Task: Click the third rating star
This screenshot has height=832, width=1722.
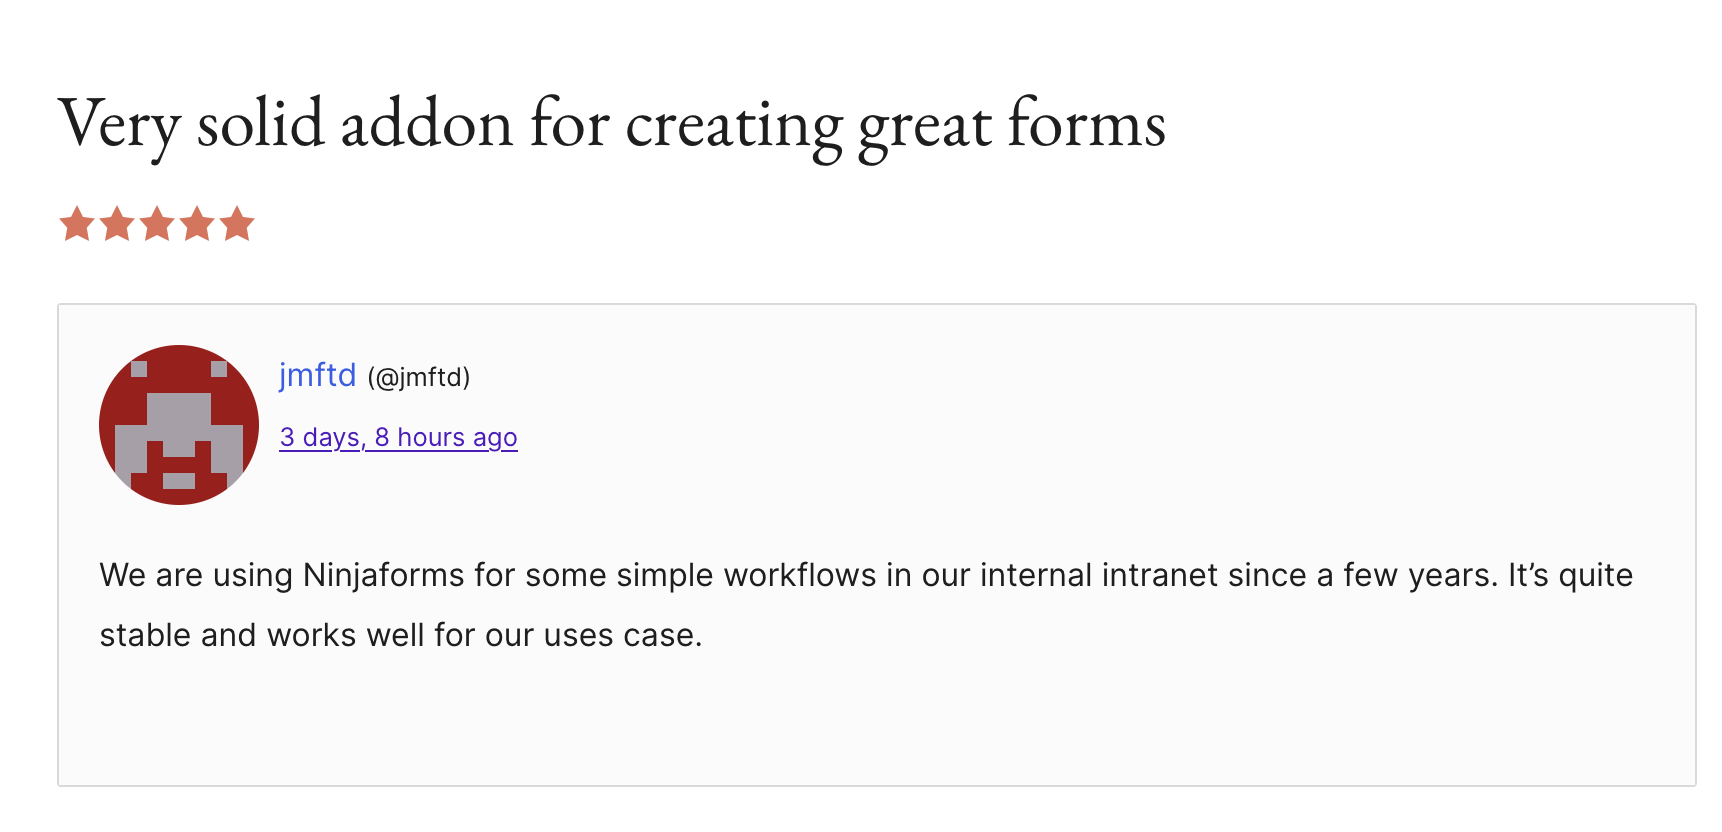Action: pos(157,224)
